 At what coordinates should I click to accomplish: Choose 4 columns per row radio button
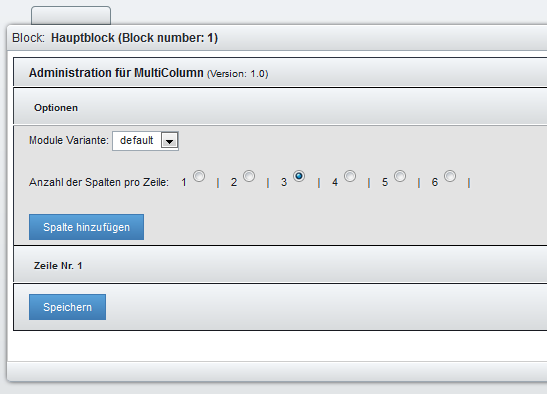[x=350, y=176]
